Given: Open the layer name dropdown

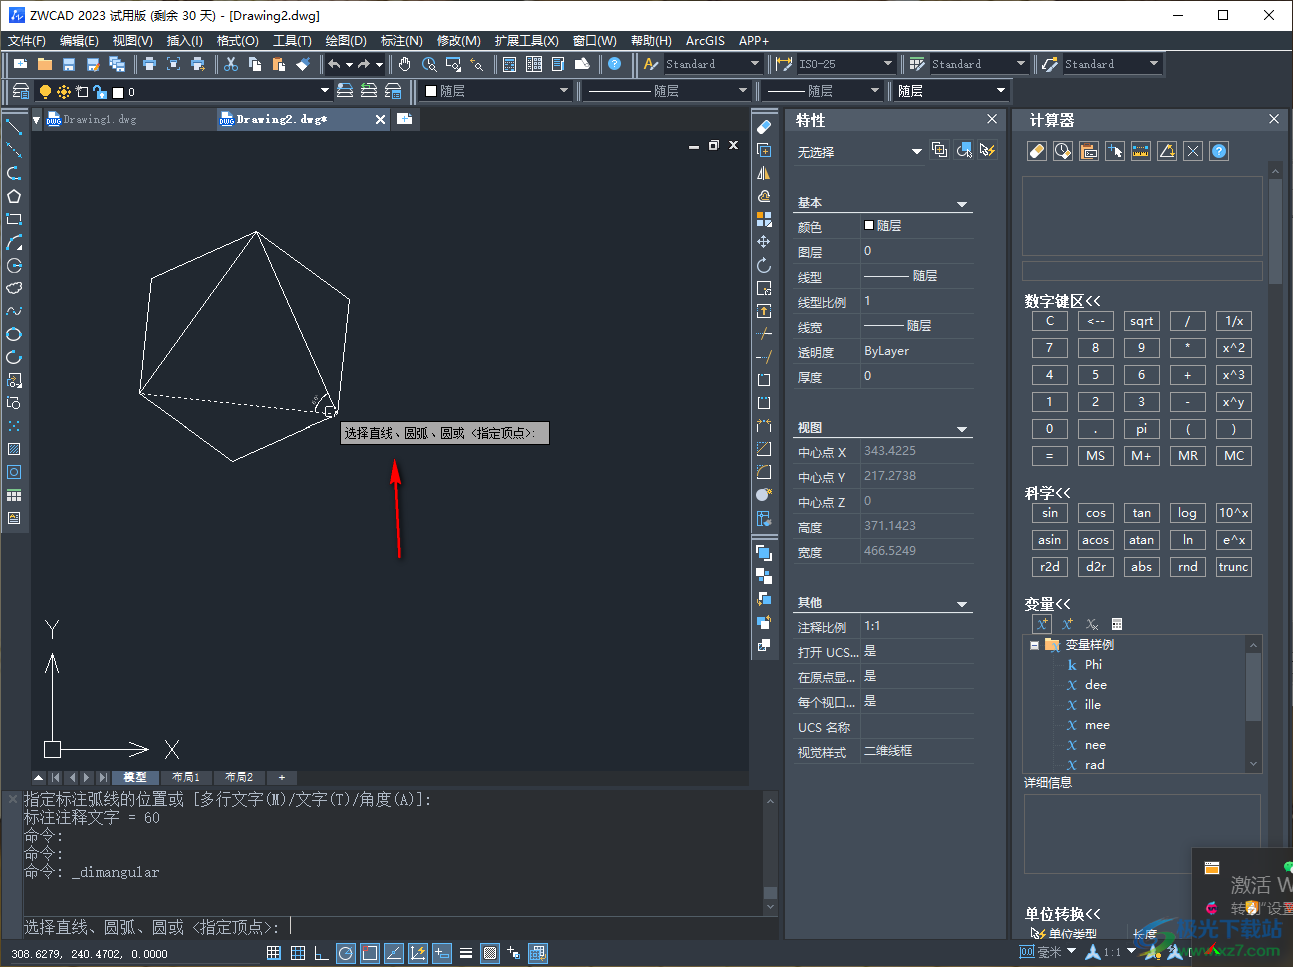Looking at the screenshot, I should (x=324, y=91).
